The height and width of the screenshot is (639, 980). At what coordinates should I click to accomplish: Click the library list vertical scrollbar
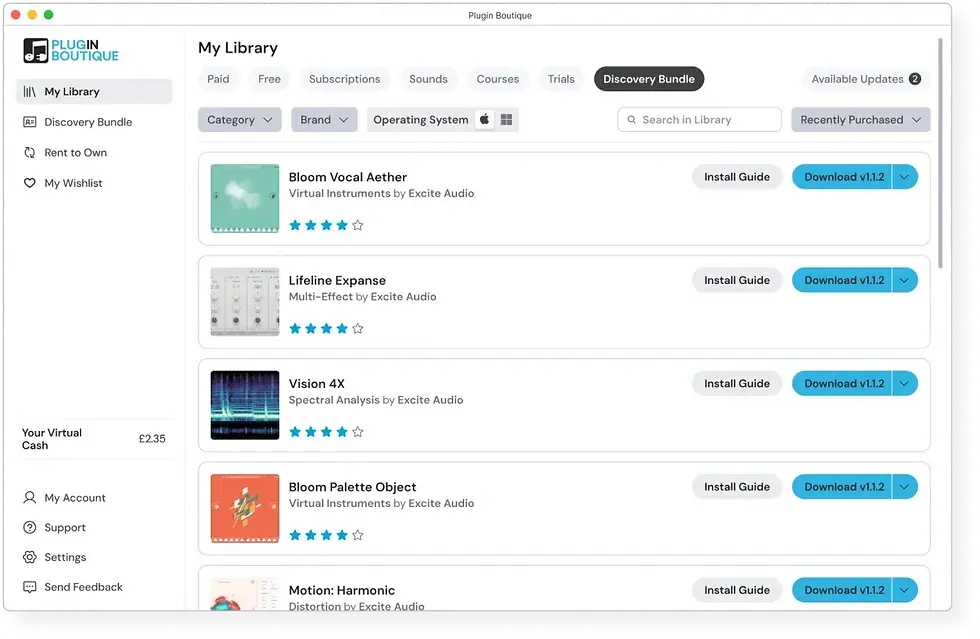939,153
